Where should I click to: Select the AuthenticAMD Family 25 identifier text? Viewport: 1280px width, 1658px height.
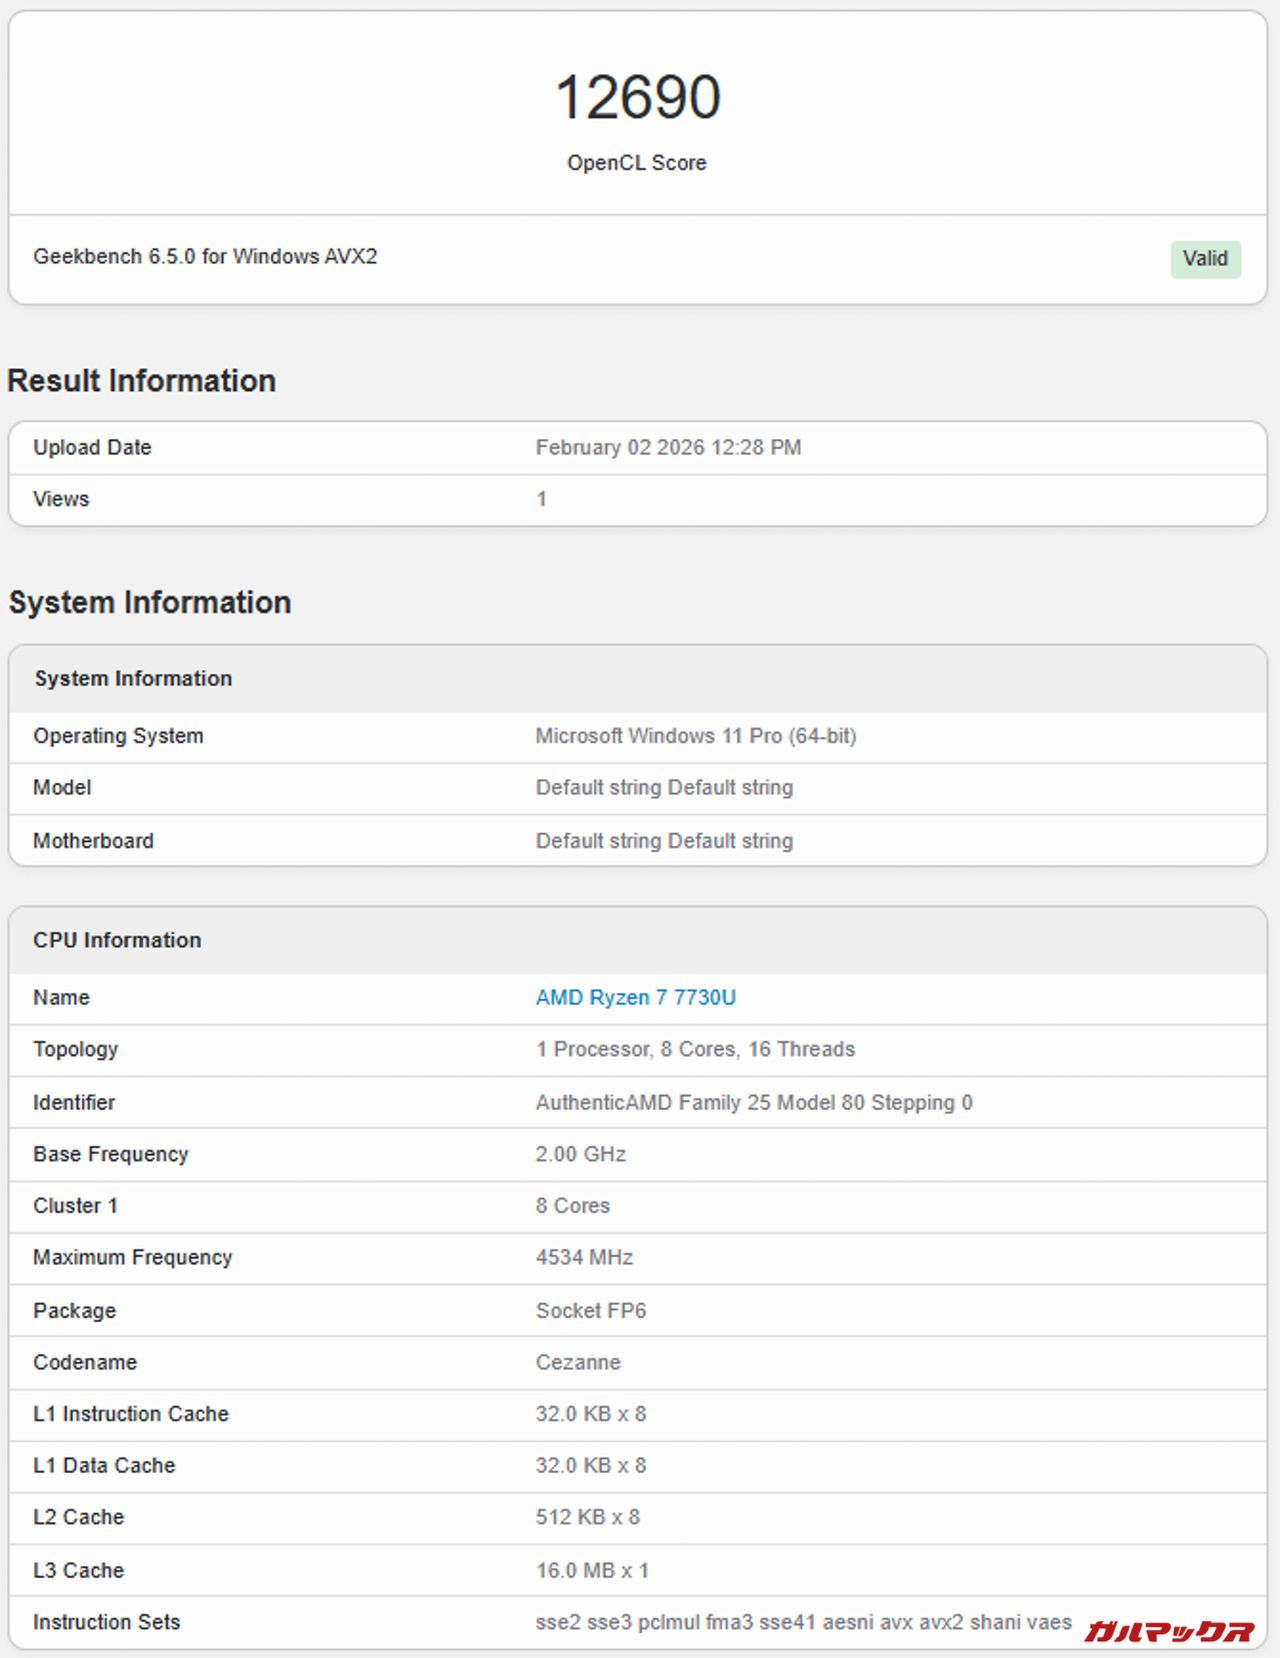tap(753, 1102)
